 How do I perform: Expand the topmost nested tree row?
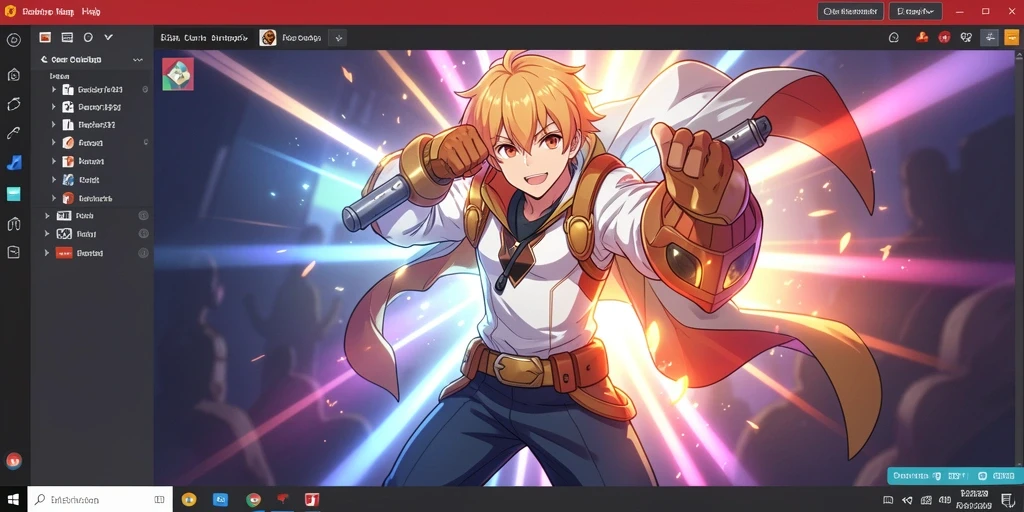(54, 89)
